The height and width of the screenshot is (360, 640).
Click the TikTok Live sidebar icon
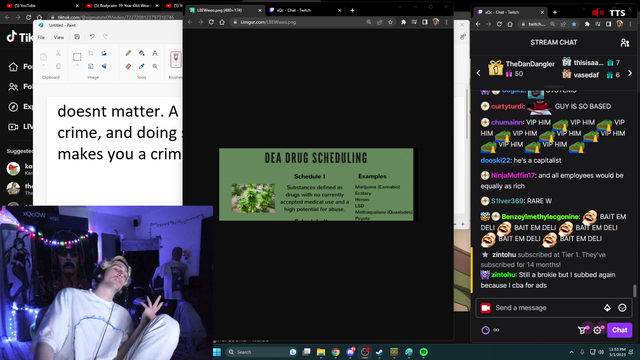coord(13,127)
